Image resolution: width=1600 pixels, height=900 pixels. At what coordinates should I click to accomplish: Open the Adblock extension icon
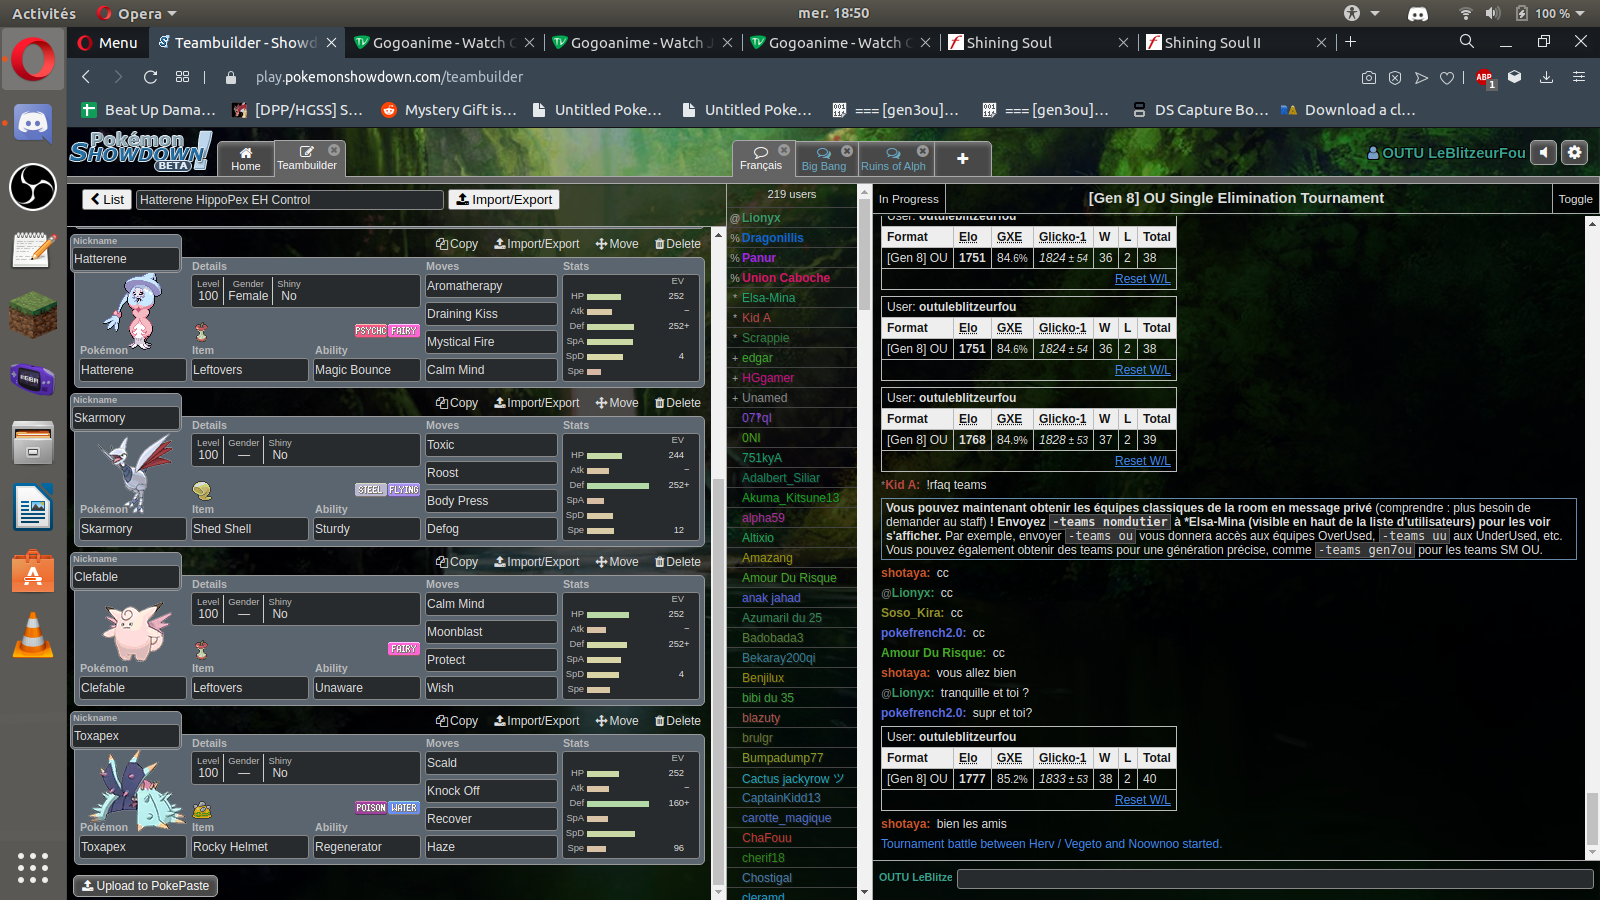click(1485, 78)
